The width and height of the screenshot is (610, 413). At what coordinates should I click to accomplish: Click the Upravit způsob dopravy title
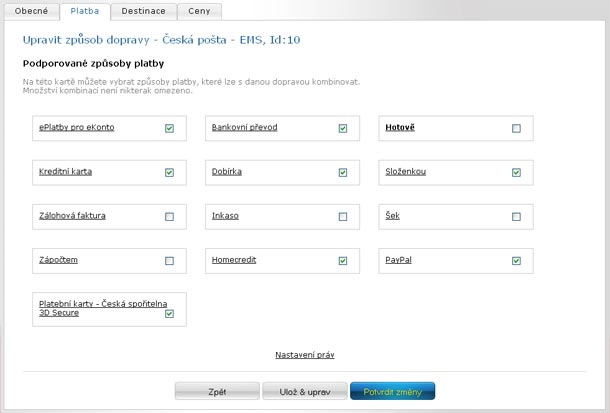[x=161, y=40]
